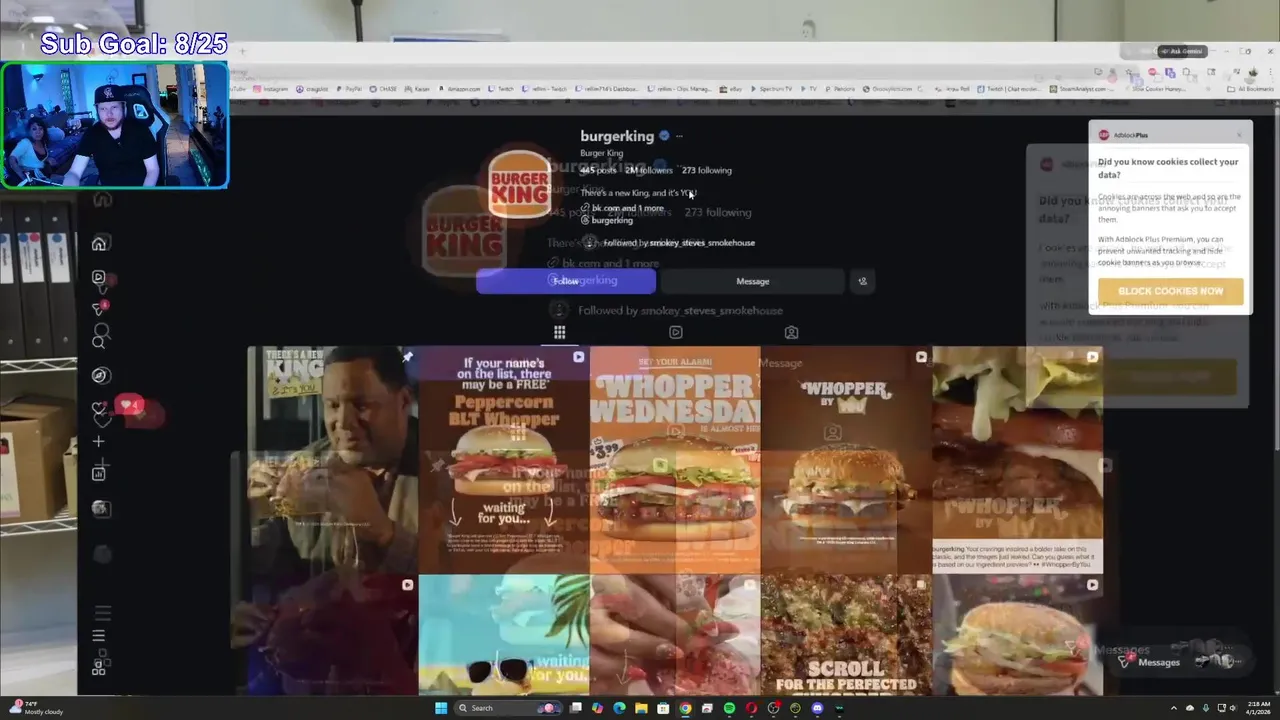Open the Dashboard chart icon in sidebar
Image resolution: width=1280 pixels, height=720 pixels.
coord(99,474)
